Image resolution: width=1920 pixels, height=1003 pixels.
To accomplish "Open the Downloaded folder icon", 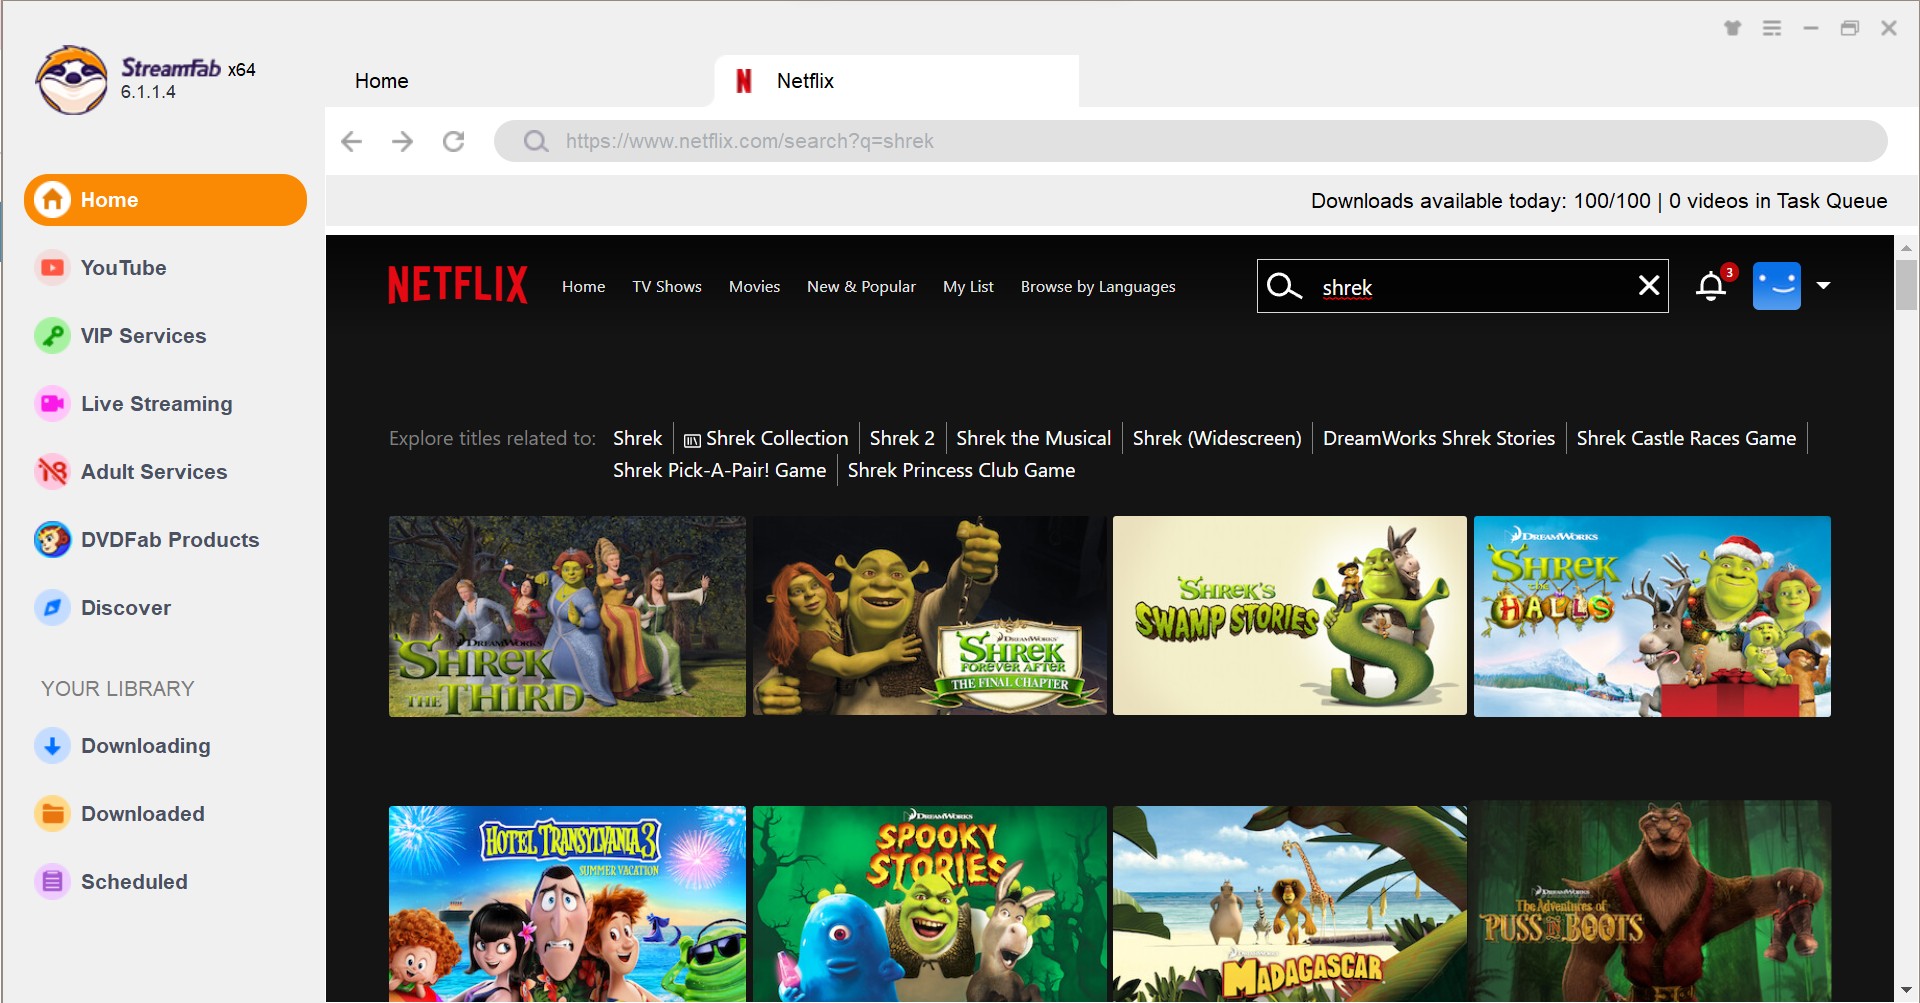I will (x=52, y=814).
